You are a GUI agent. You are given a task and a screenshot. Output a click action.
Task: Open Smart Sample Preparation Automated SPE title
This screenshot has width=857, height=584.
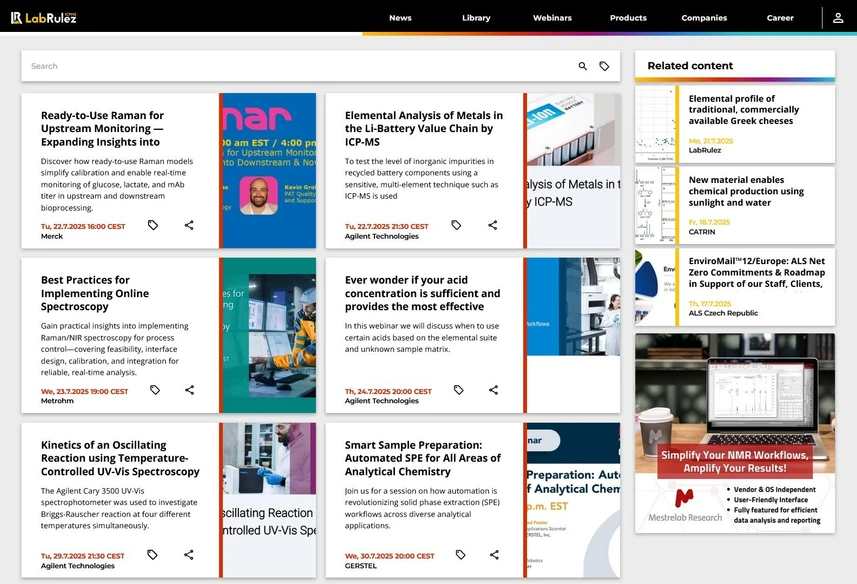coord(422,458)
